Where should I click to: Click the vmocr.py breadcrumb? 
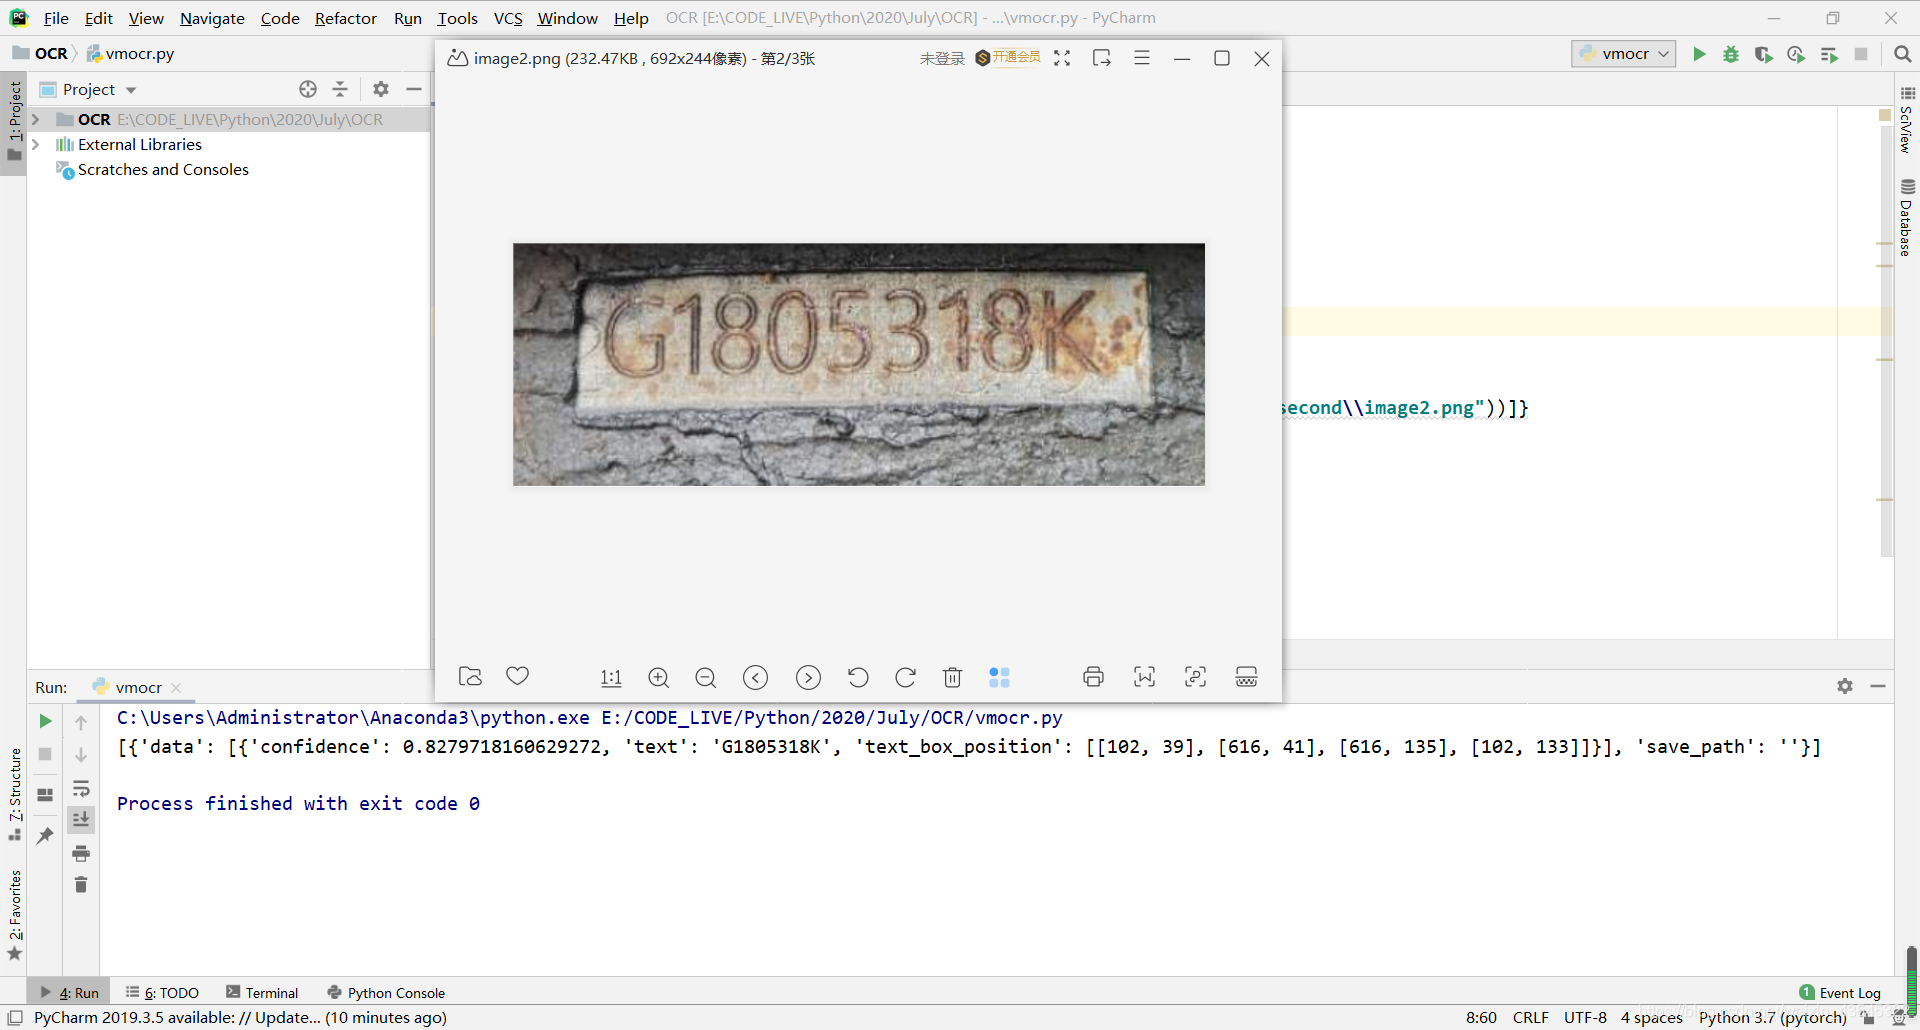131,54
